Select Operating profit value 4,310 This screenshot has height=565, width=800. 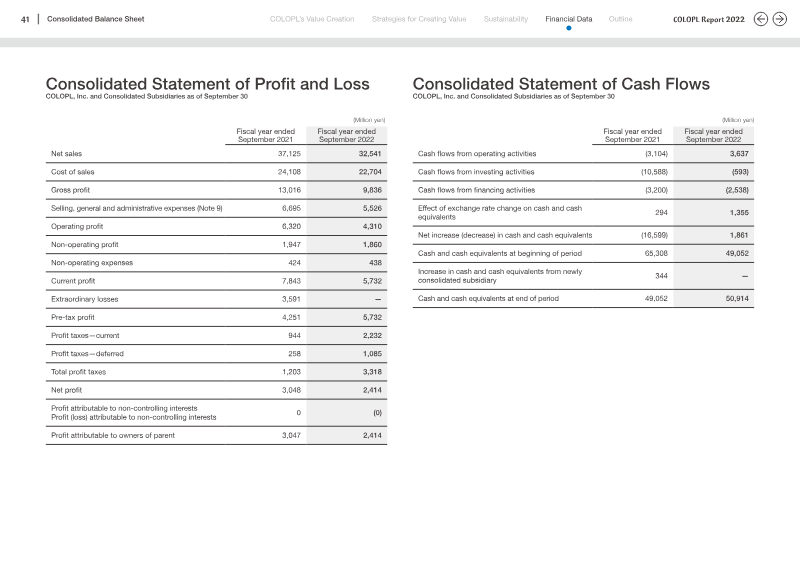click(372, 227)
